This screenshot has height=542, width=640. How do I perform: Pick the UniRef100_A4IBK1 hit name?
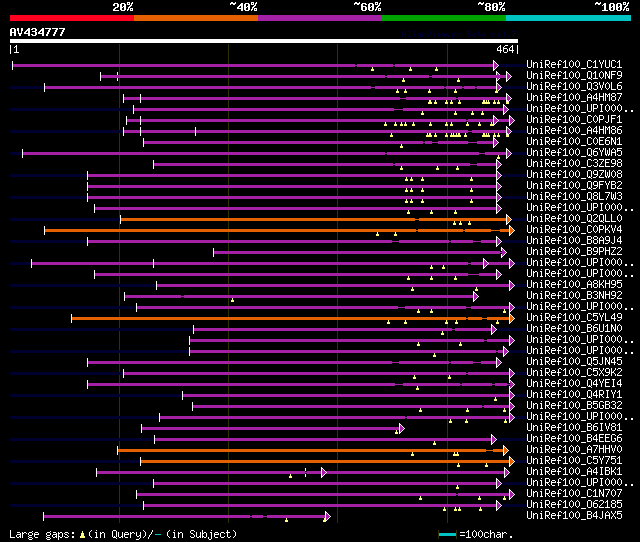pyautogui.click(x=574, y=472)
